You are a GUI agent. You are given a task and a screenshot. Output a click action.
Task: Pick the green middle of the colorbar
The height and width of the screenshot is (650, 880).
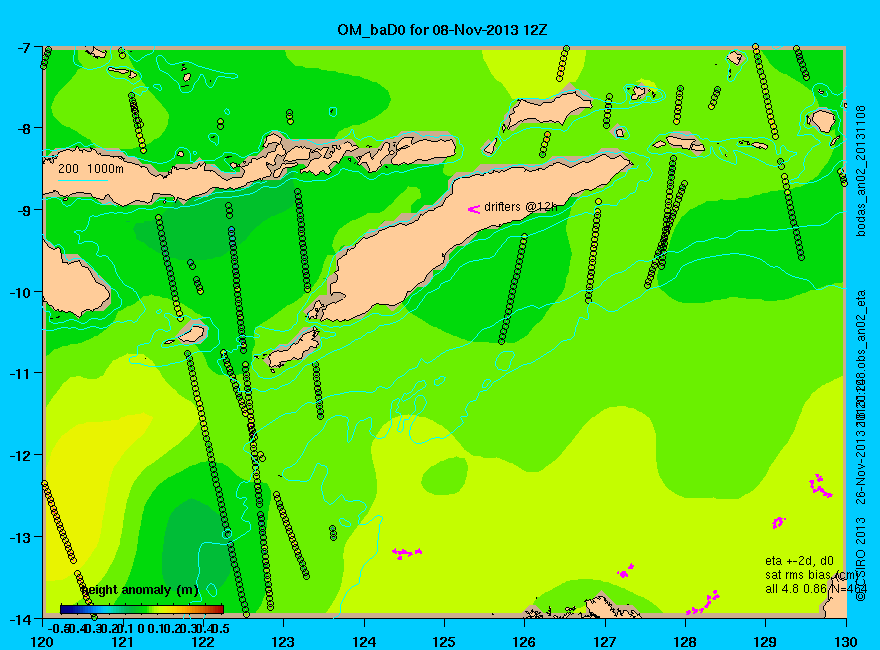(x=142, y=609)
